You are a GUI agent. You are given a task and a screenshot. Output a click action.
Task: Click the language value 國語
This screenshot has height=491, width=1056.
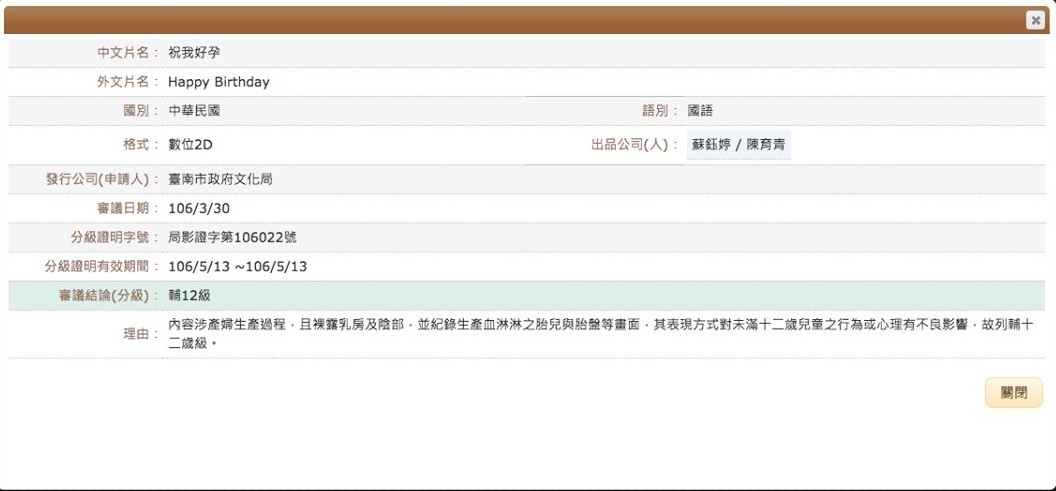(700, 111)
